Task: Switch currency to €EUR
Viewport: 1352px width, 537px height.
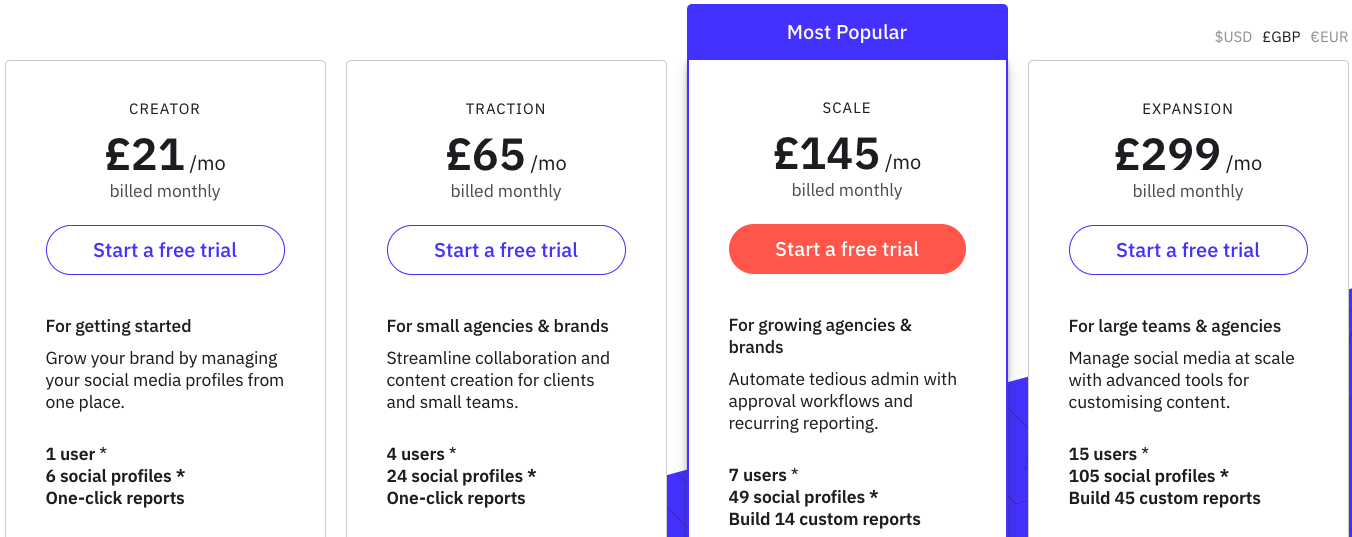Action: [x=1329, y=37]
